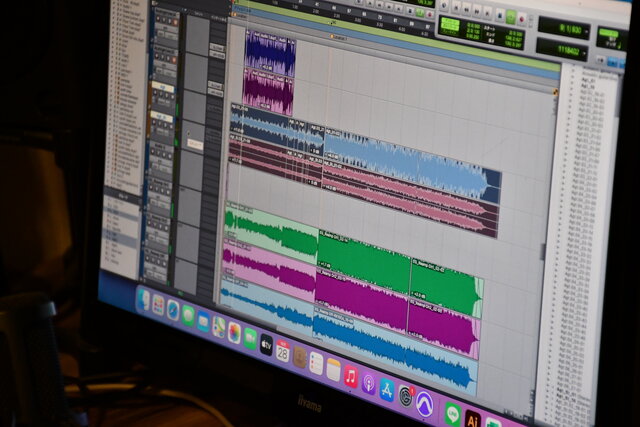The width and height of the screenshot is (640, 427).
Task: Select the long light-blue waveform clip
Action: (x=412, y=167)
